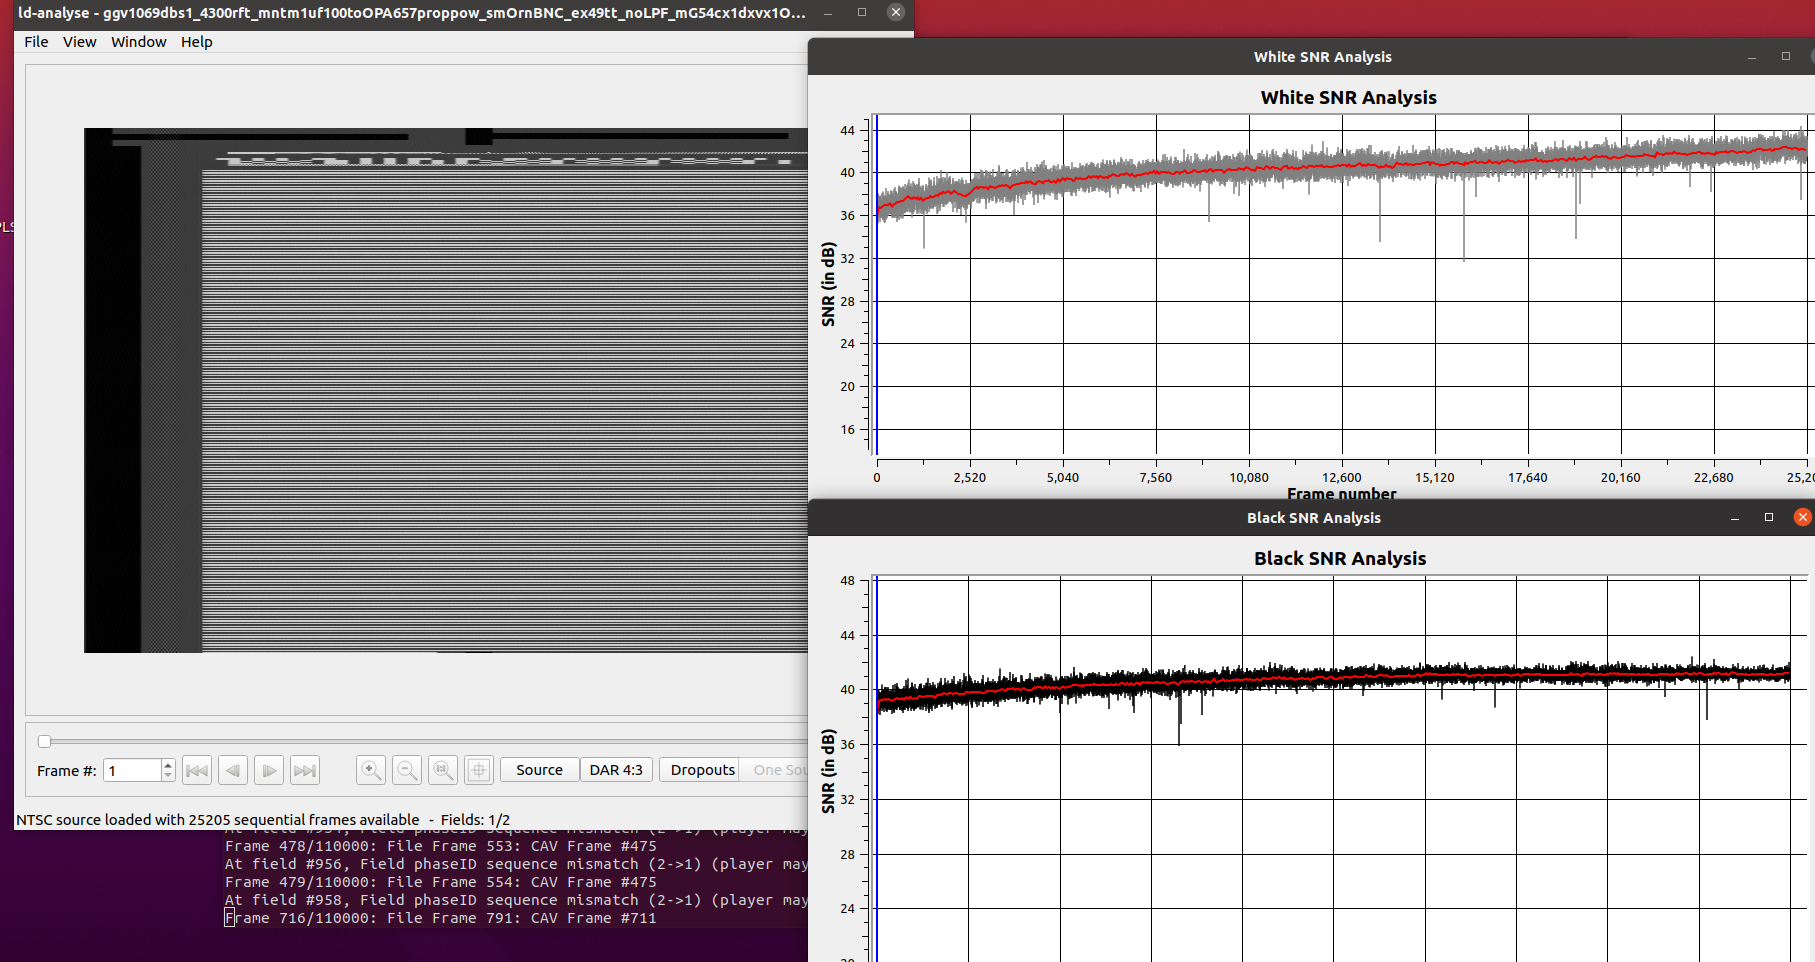1815x962 pixels.
Task: Click the 44 y-axis label in White SNR chart
Action: coord(847,130)
